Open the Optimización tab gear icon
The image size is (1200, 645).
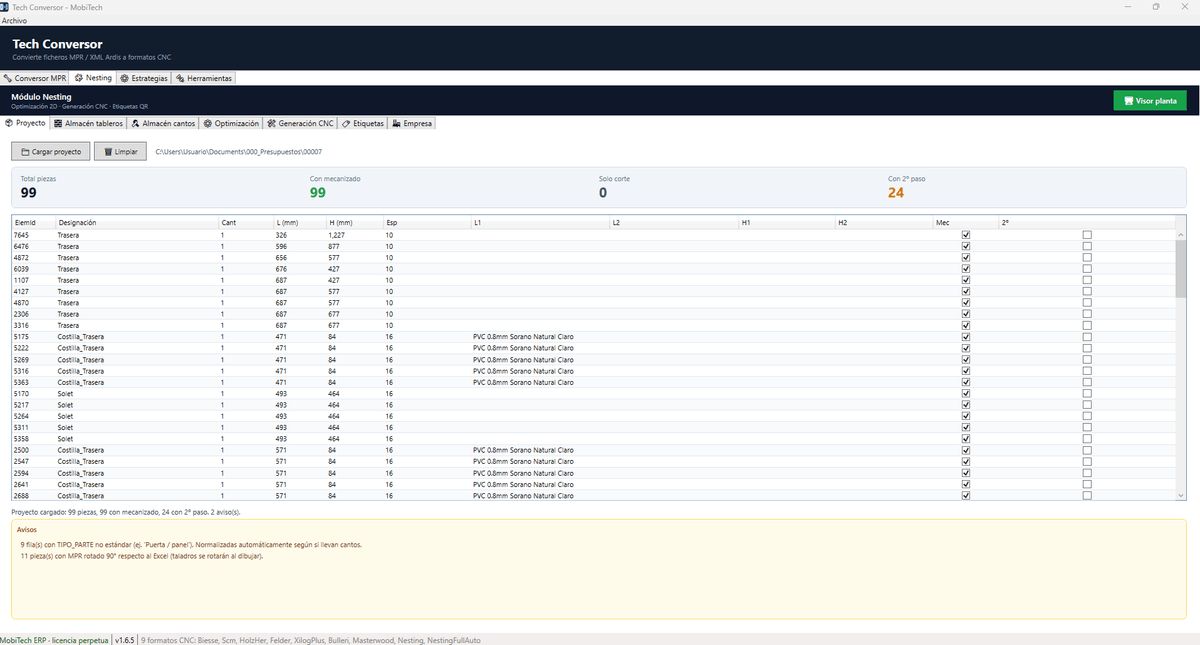click(x=208, y=124)
